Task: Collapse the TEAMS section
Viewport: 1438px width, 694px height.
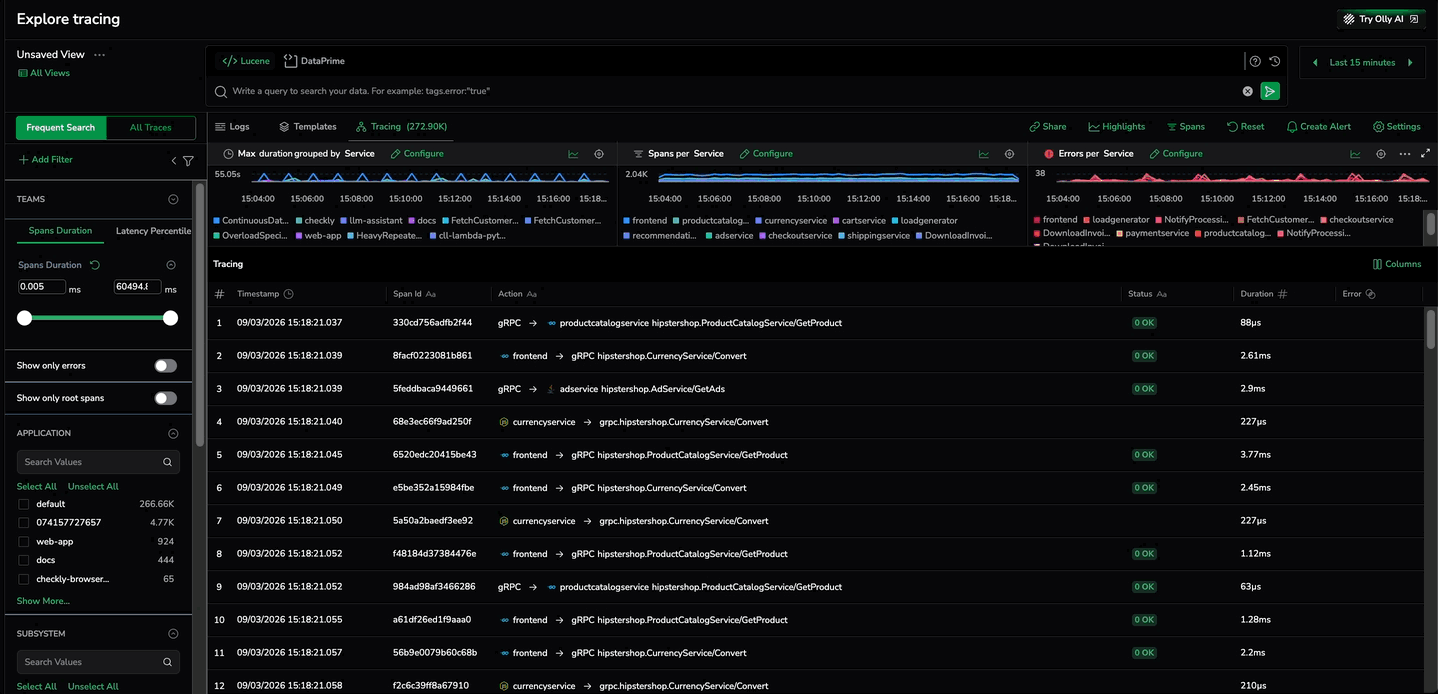Action: [173, 199]
